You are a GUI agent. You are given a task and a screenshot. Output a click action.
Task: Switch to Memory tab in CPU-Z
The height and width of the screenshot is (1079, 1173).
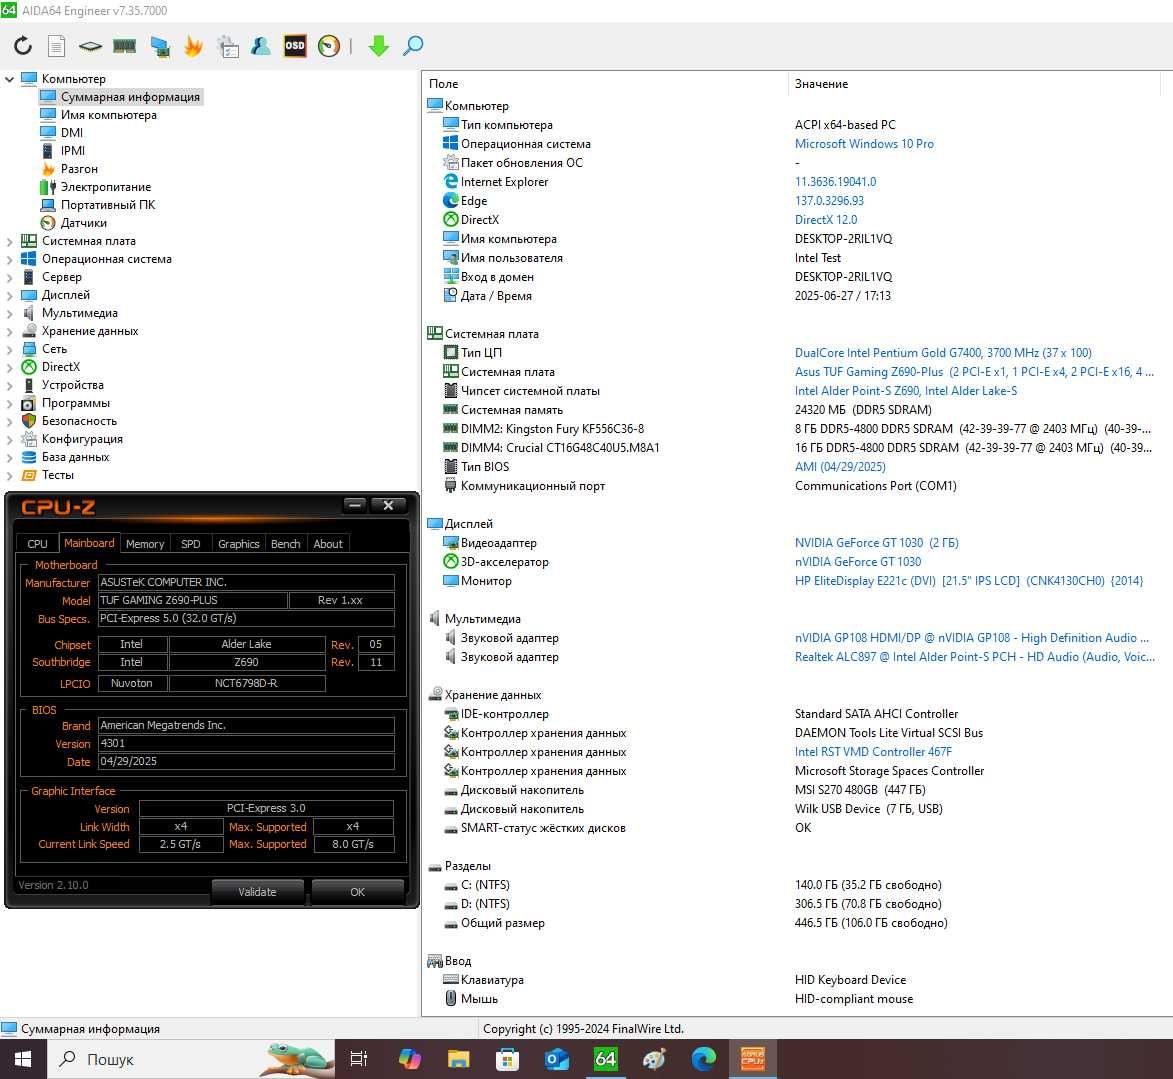coord(145,544)
